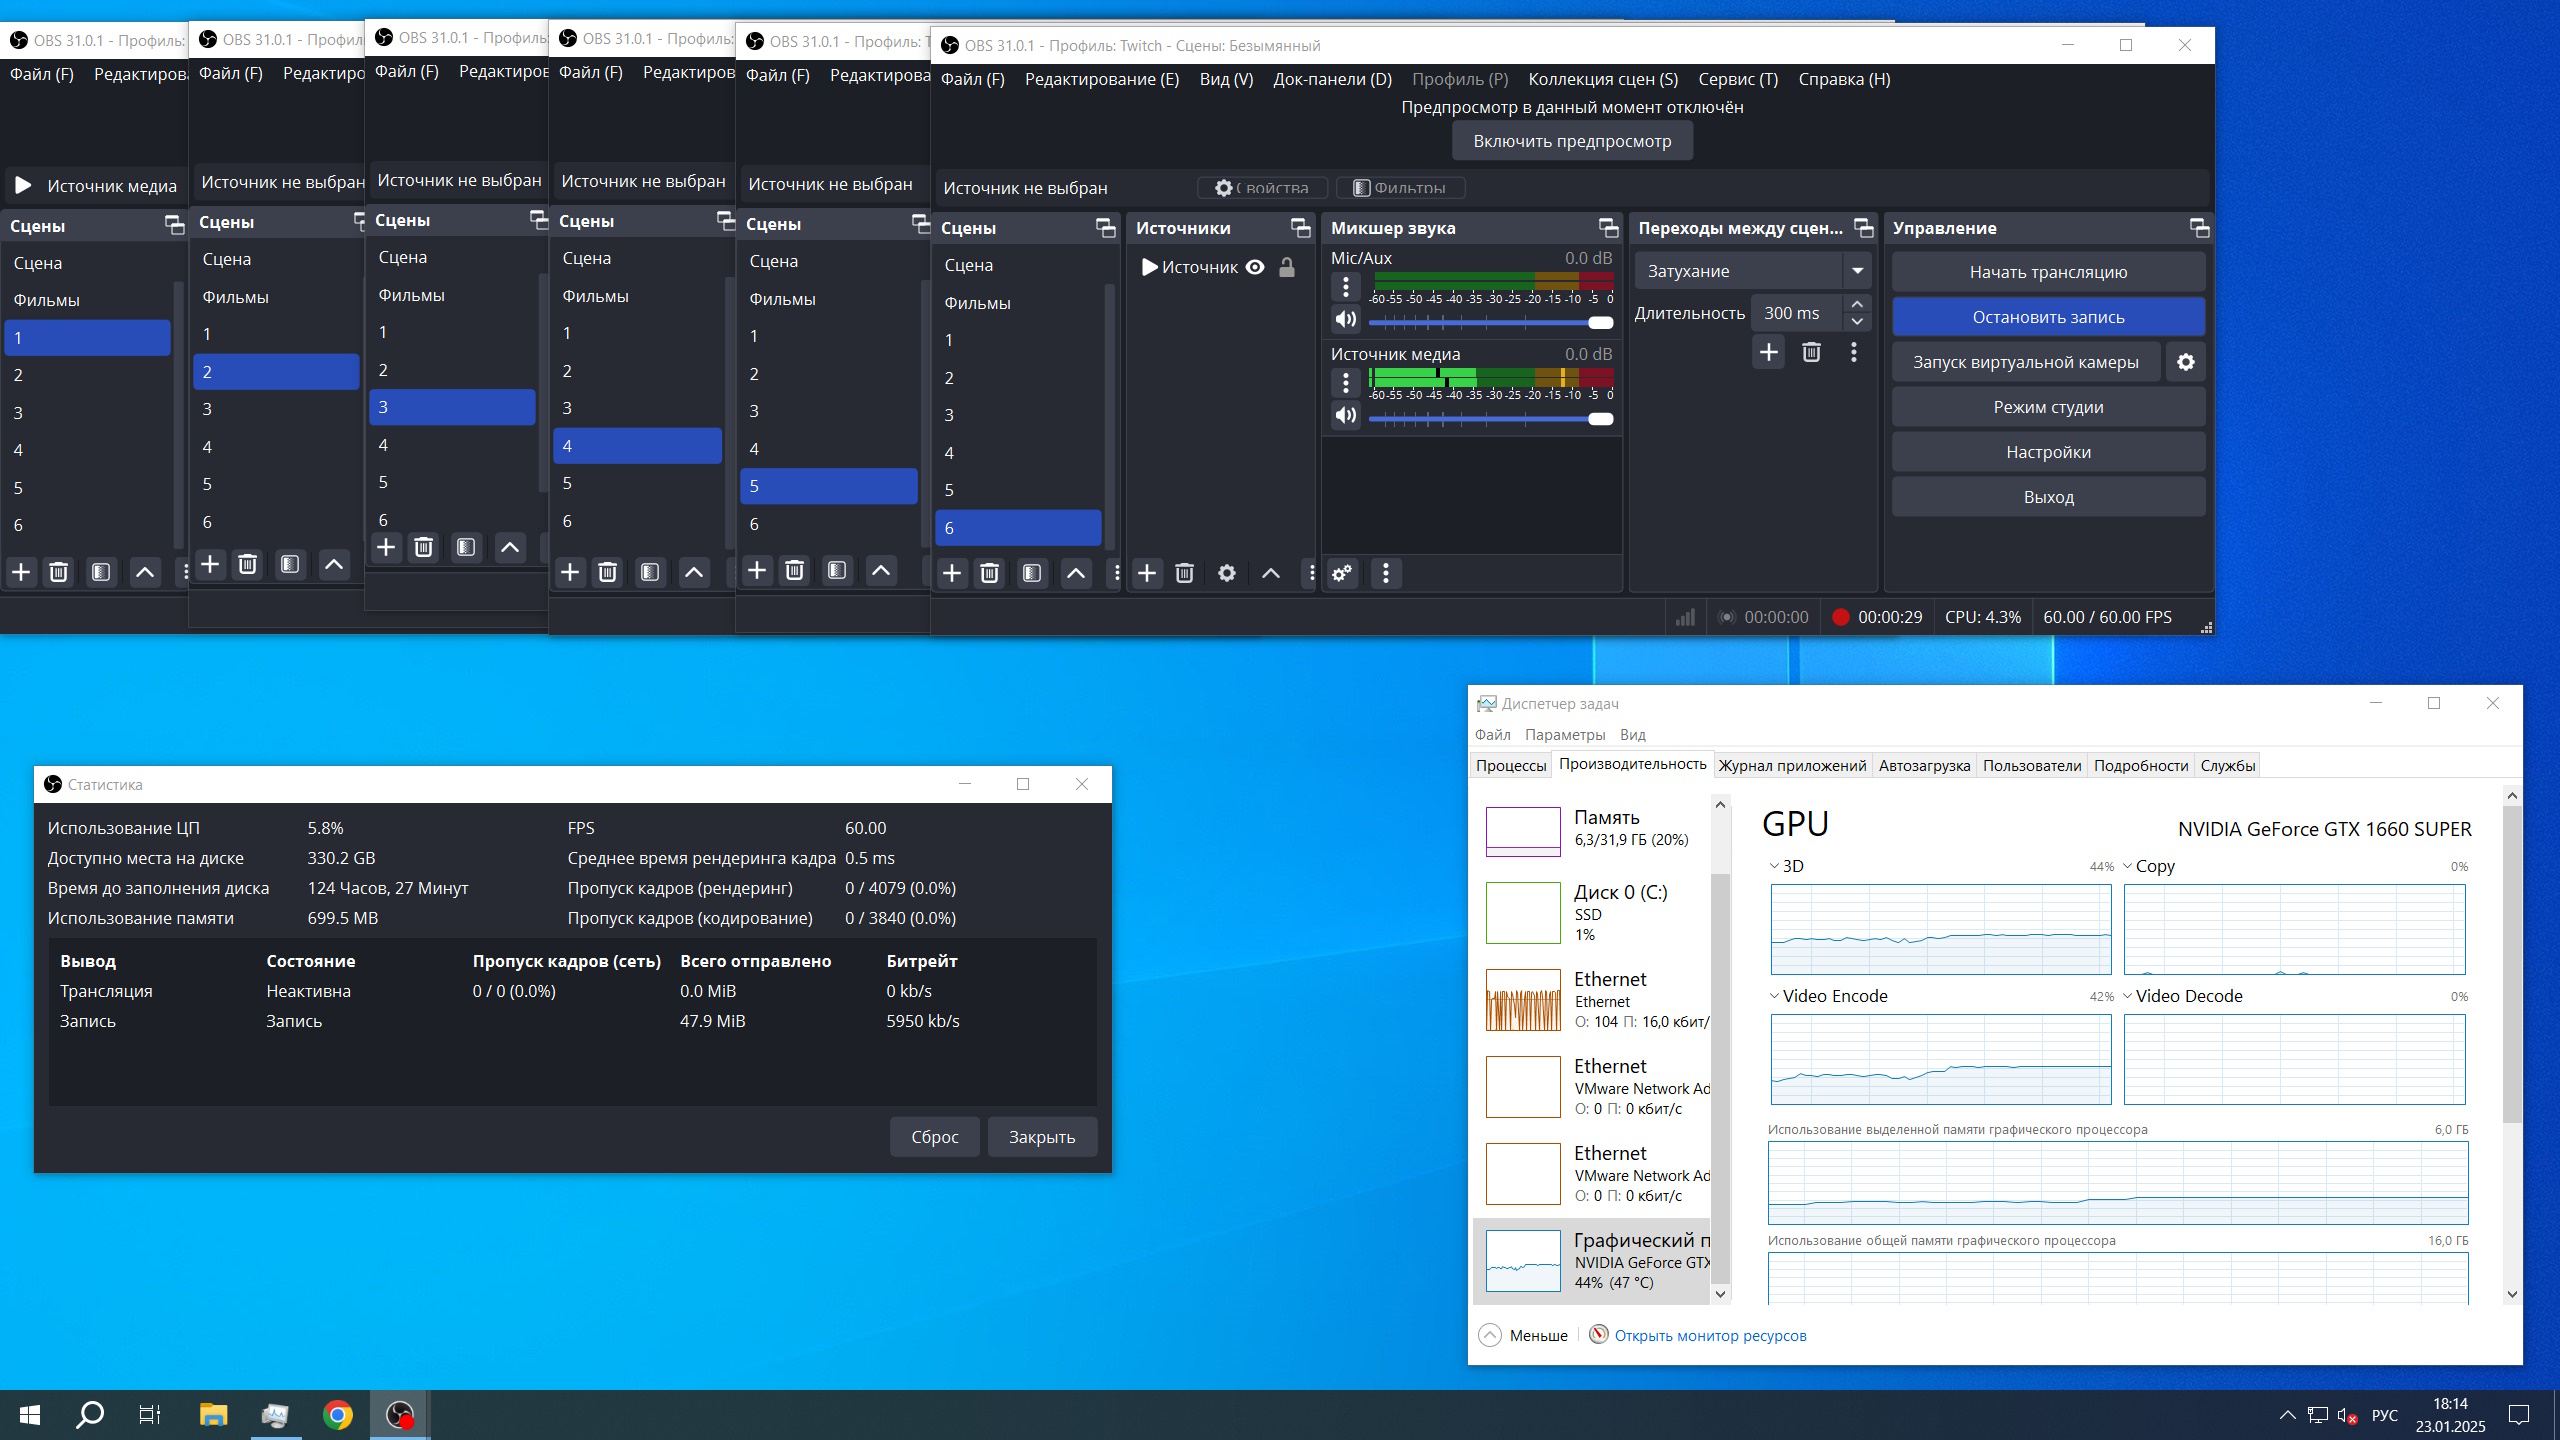Viewport: 2560px width, 1440px height.
Task: Mute the Mic/Aux speaker icon
Action: (1346, 319)
